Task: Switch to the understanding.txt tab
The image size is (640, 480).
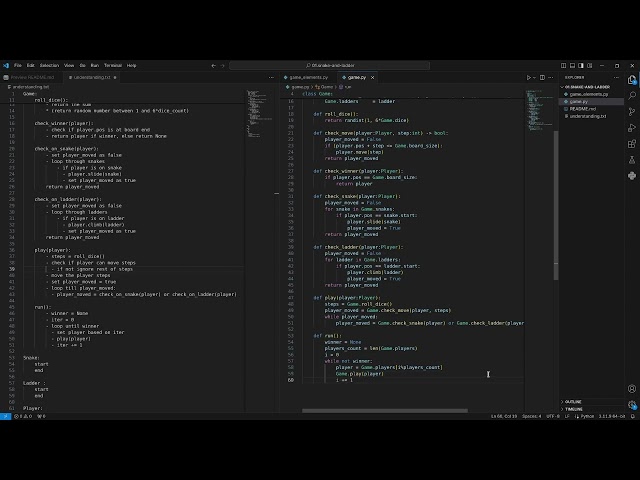Action: 92,77
